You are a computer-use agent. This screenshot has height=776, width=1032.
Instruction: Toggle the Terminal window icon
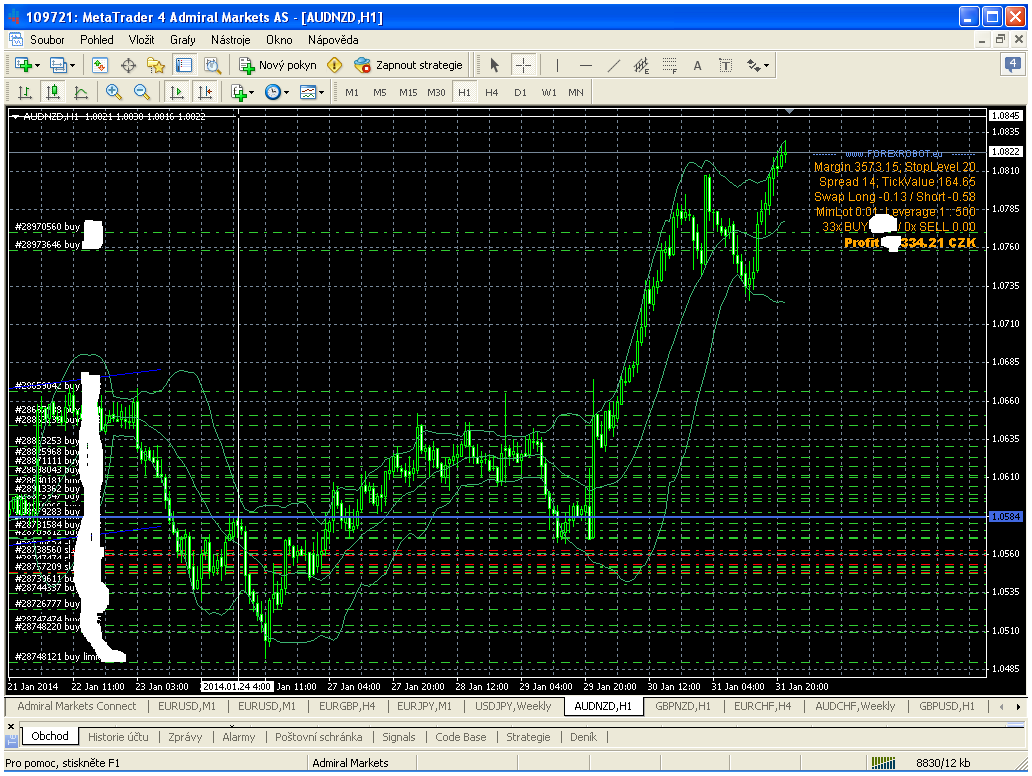click(184, 65)
